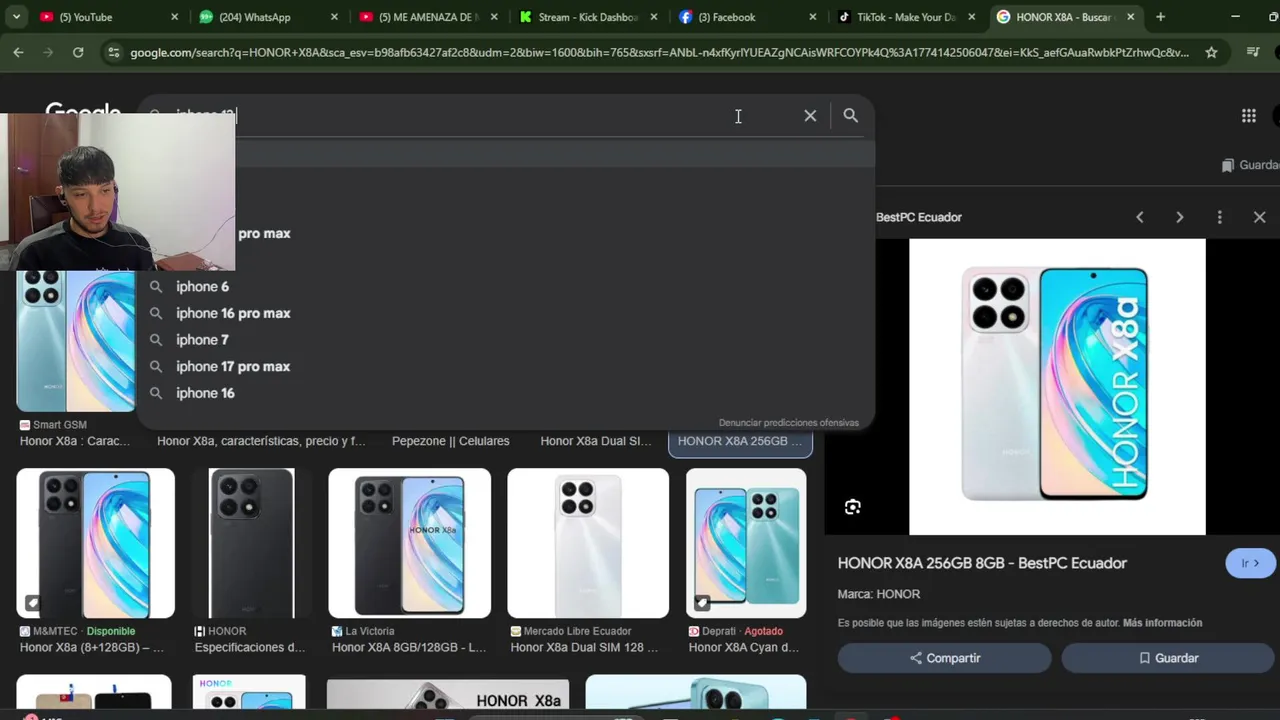Open Smart GSM Honor X8a thumbnail
Viewport: 1280px width, 720px height.
pyautogui.click(x=75, y=342)
